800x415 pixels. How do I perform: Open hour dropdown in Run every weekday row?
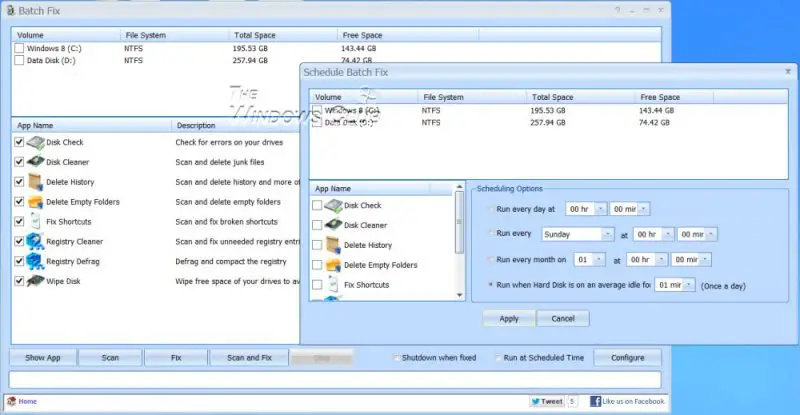pos(668,234)
